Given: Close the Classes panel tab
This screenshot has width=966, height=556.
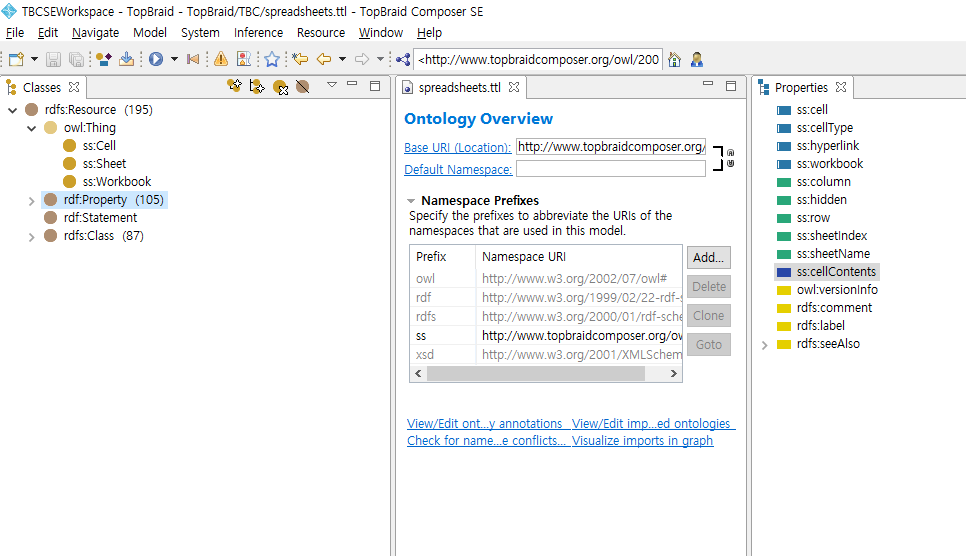Looking at the screenshot, I should pos(74,88).
